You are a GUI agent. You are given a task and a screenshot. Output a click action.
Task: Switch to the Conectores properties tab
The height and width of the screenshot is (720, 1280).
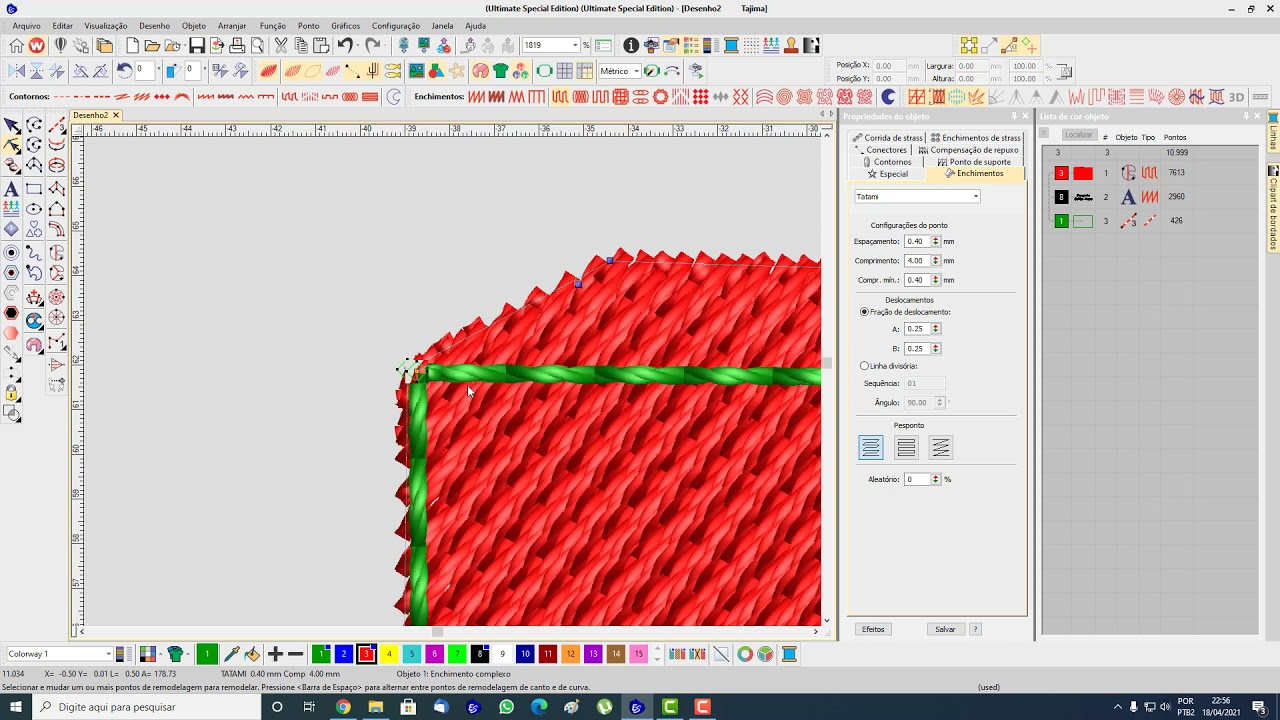880,150
